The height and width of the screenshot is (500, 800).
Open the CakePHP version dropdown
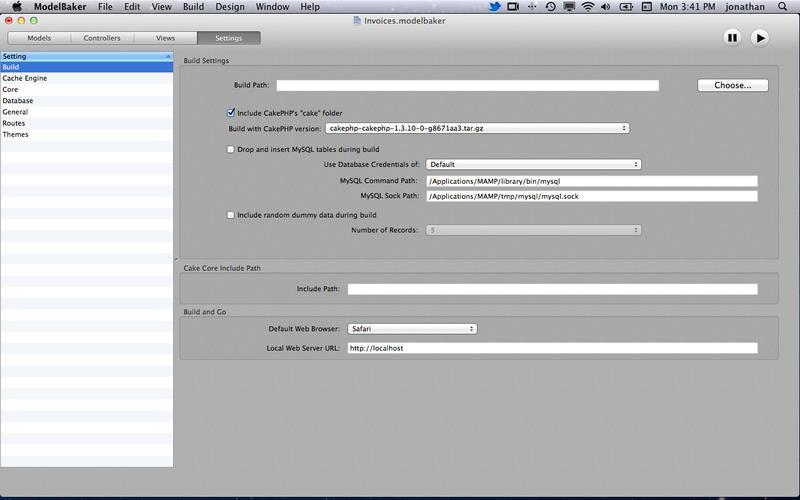pyautogui.click(x=477, y=128)
